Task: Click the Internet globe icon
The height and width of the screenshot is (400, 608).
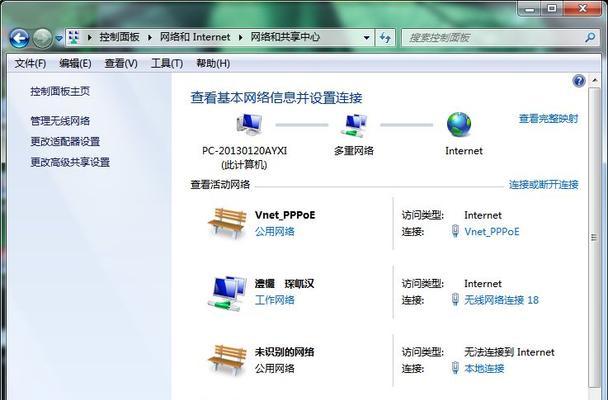Action: pyautogui.click(x=459, y=124)
